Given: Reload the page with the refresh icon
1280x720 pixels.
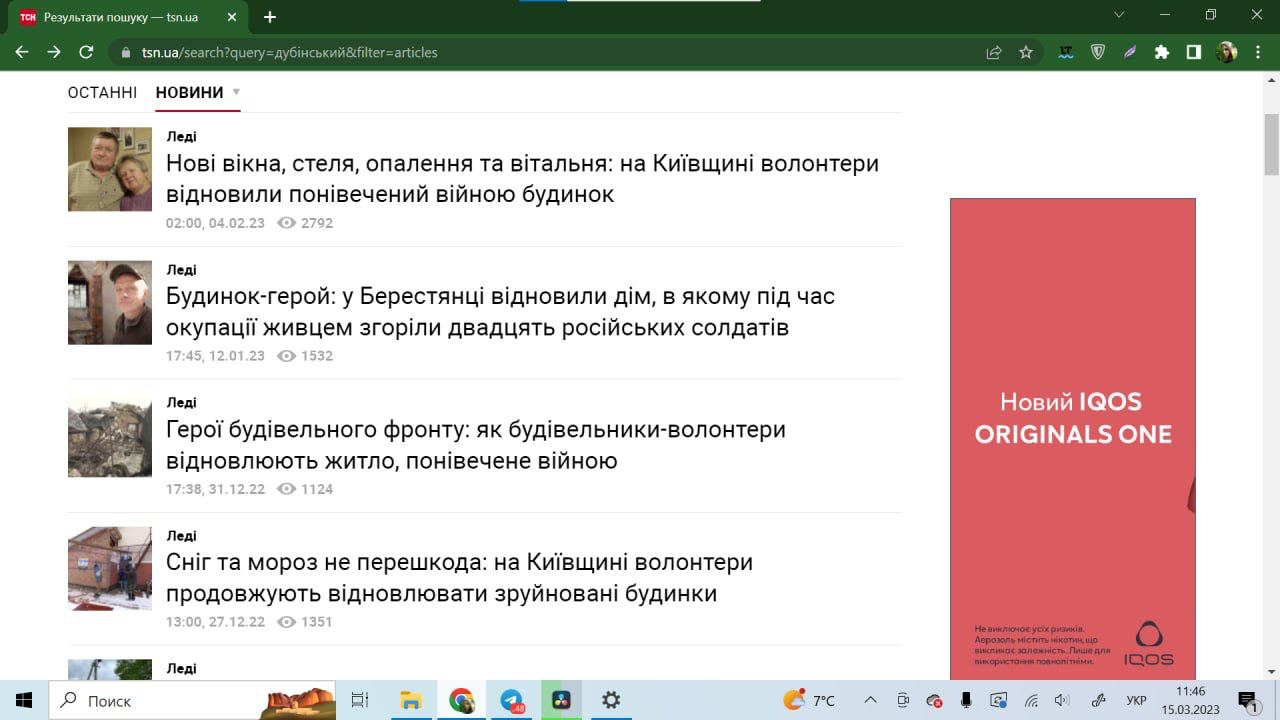Looking at the screenshot, I should click(x=86, y=52).
